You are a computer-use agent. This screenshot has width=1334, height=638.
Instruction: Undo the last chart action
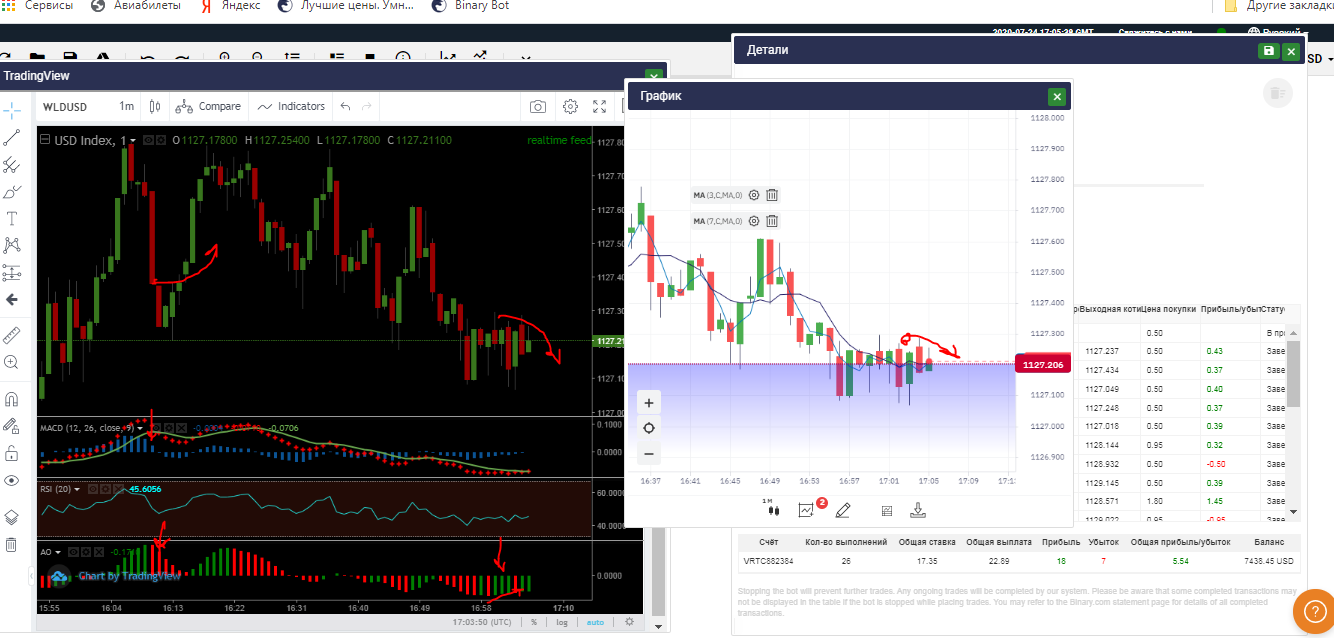click(x=345, y=106)
